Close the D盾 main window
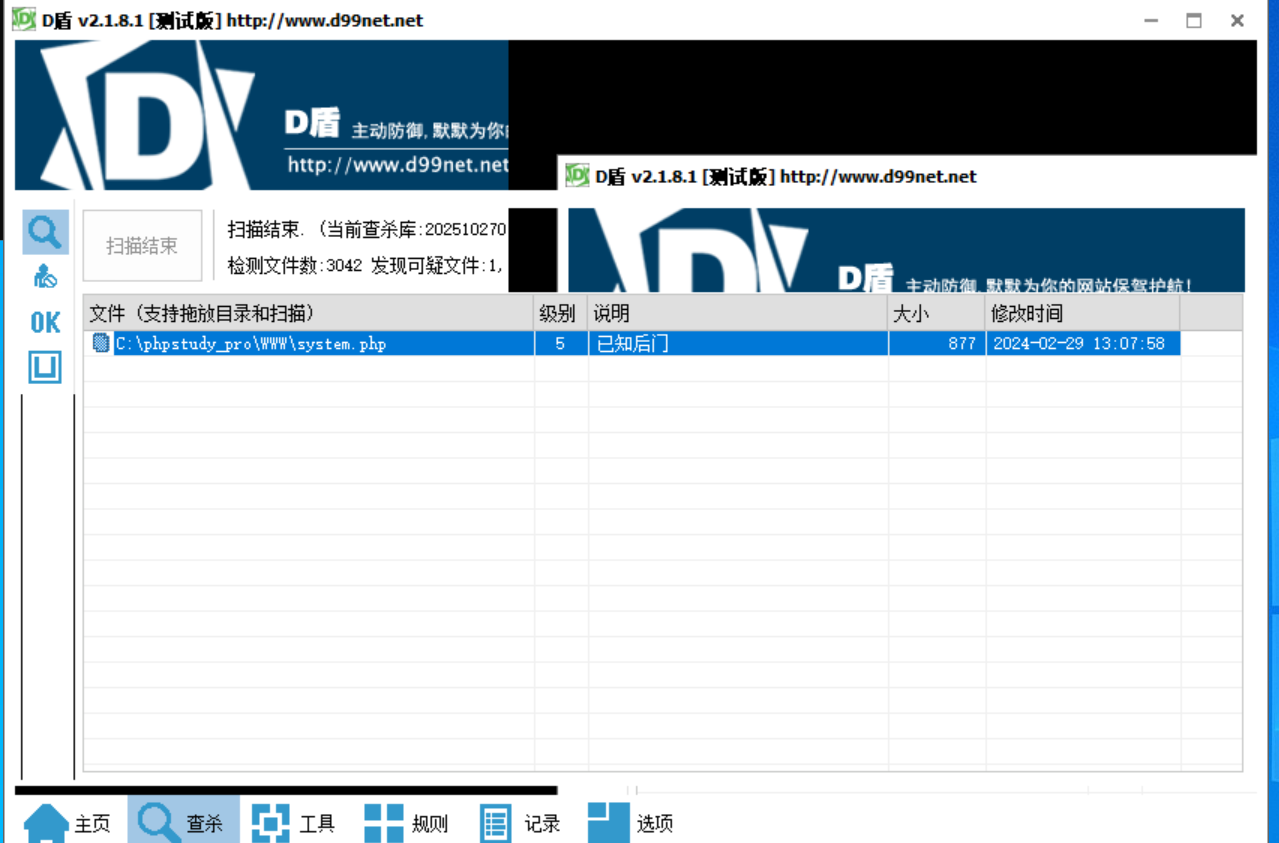The height and width of the screenshot is (843, 1279). pos(1237,20)
